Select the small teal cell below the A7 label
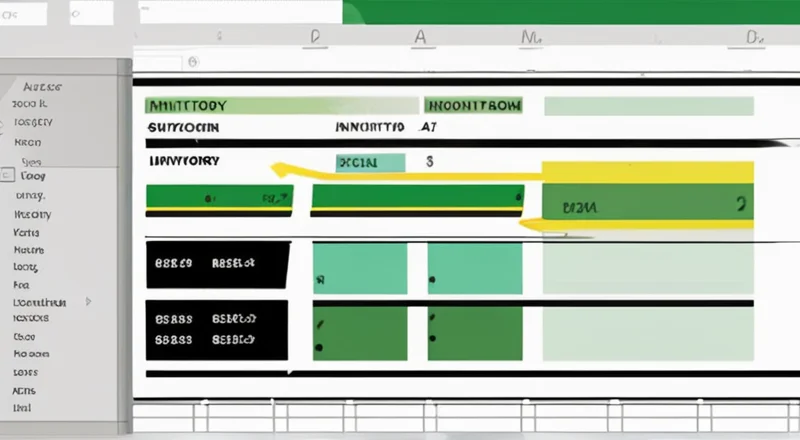The height and width of the screenshot is (440, 800). (x=370, y=162)
